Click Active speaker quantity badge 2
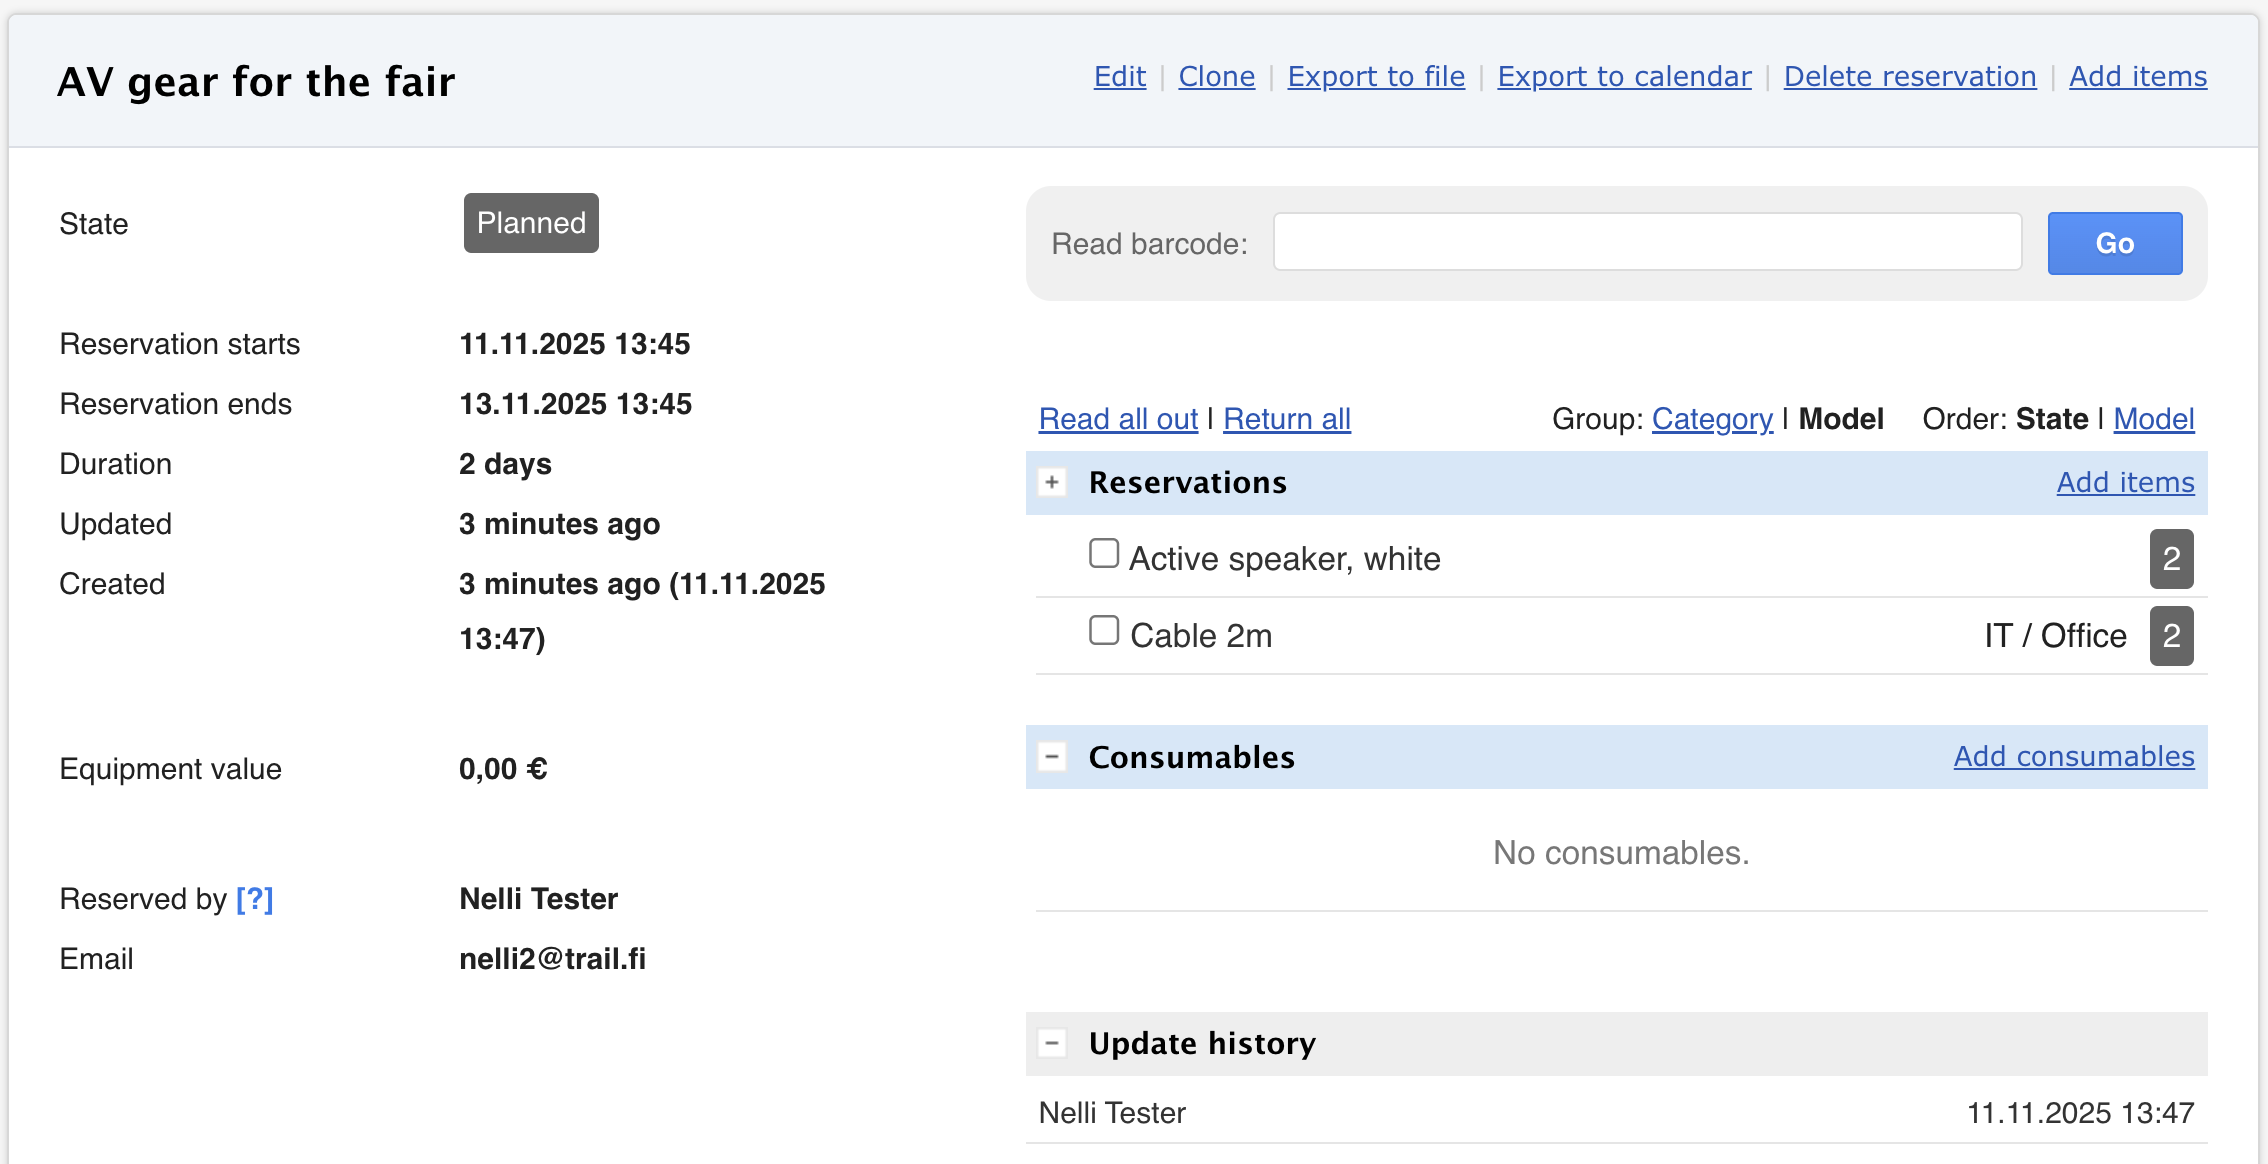 tap(2171, 559)
